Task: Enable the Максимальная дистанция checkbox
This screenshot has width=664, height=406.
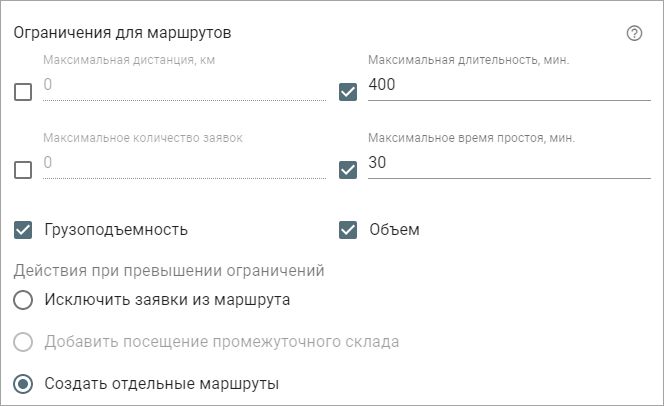Action: tap(23, 92)
